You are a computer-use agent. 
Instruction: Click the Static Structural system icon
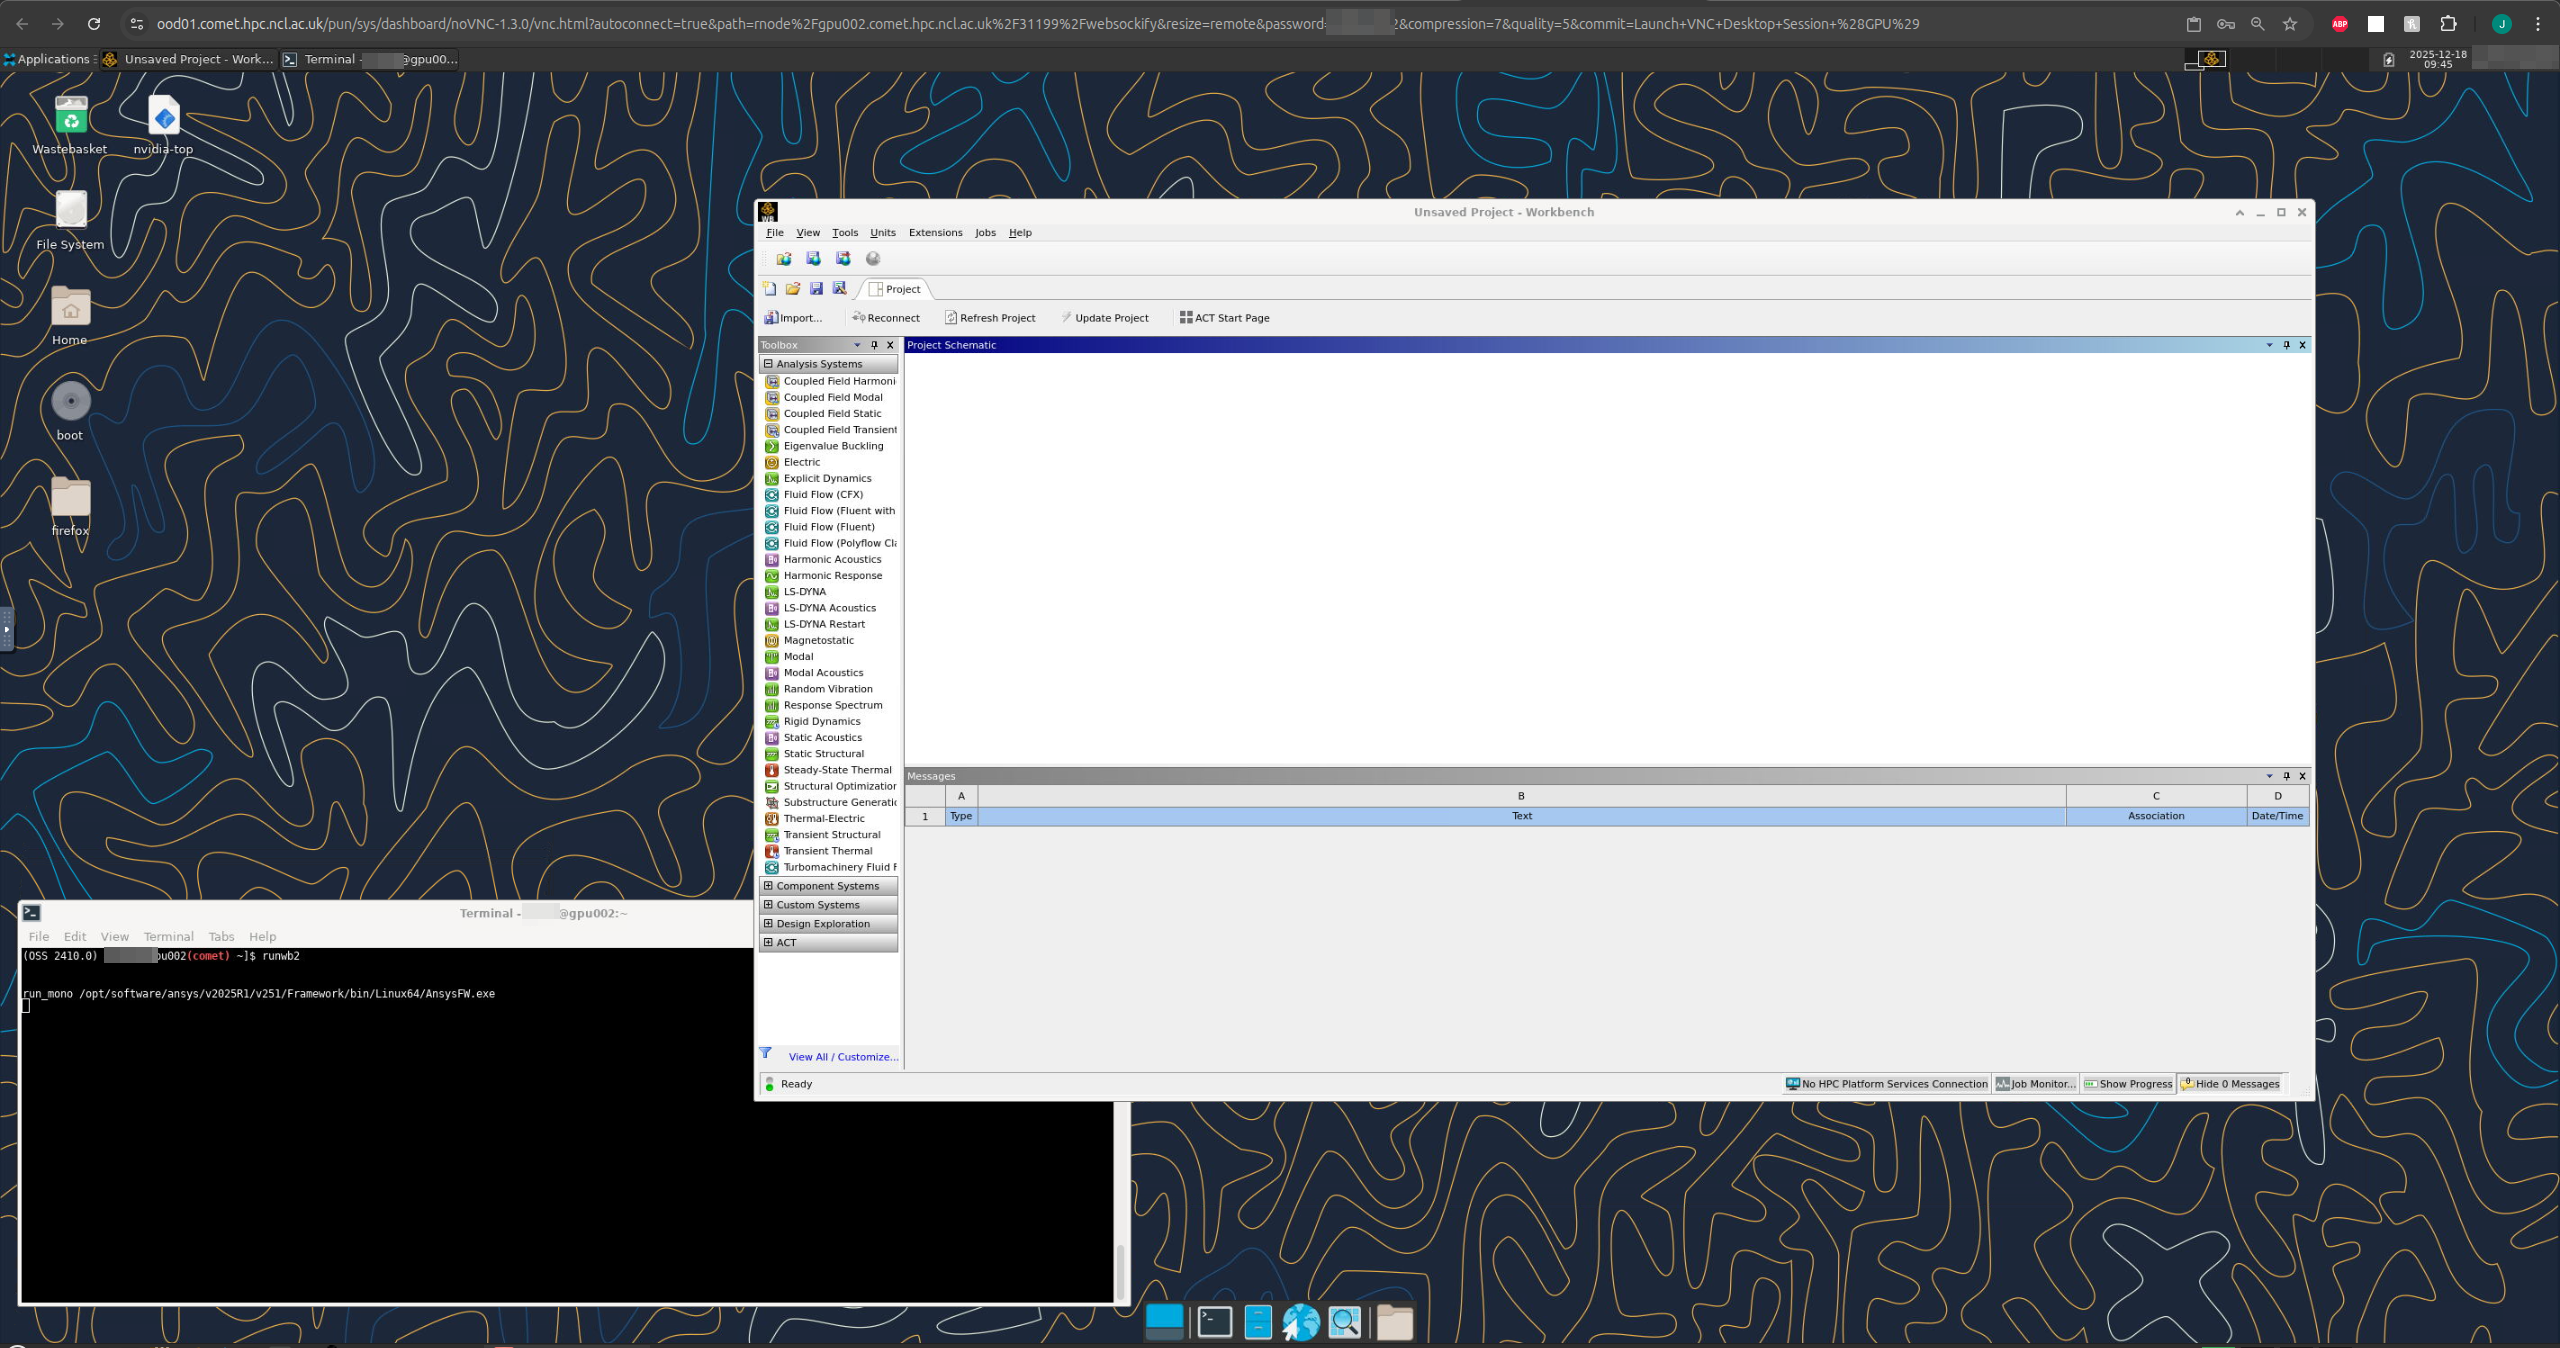pos(772,754)
